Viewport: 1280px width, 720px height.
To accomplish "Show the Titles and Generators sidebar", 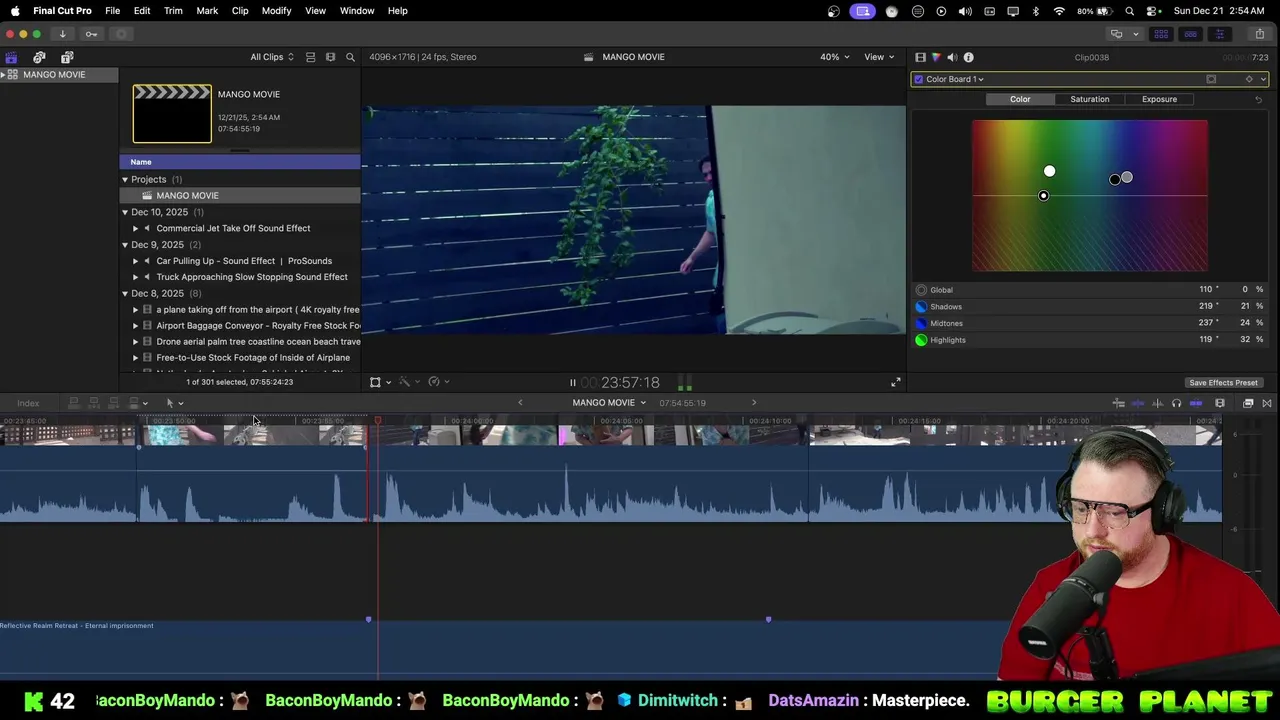I will (67, 57).
